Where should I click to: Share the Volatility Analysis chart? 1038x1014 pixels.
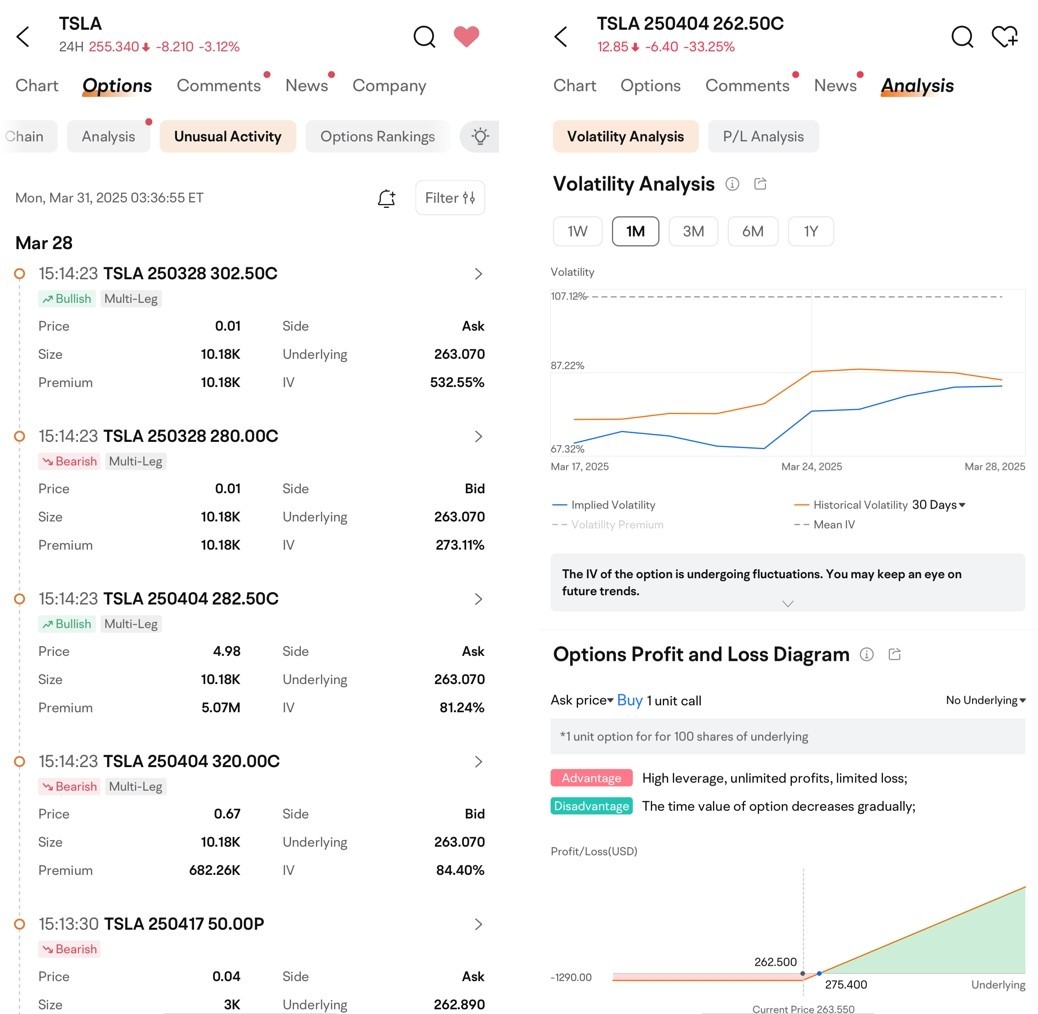pyautogui.click(x=761, y=184)
